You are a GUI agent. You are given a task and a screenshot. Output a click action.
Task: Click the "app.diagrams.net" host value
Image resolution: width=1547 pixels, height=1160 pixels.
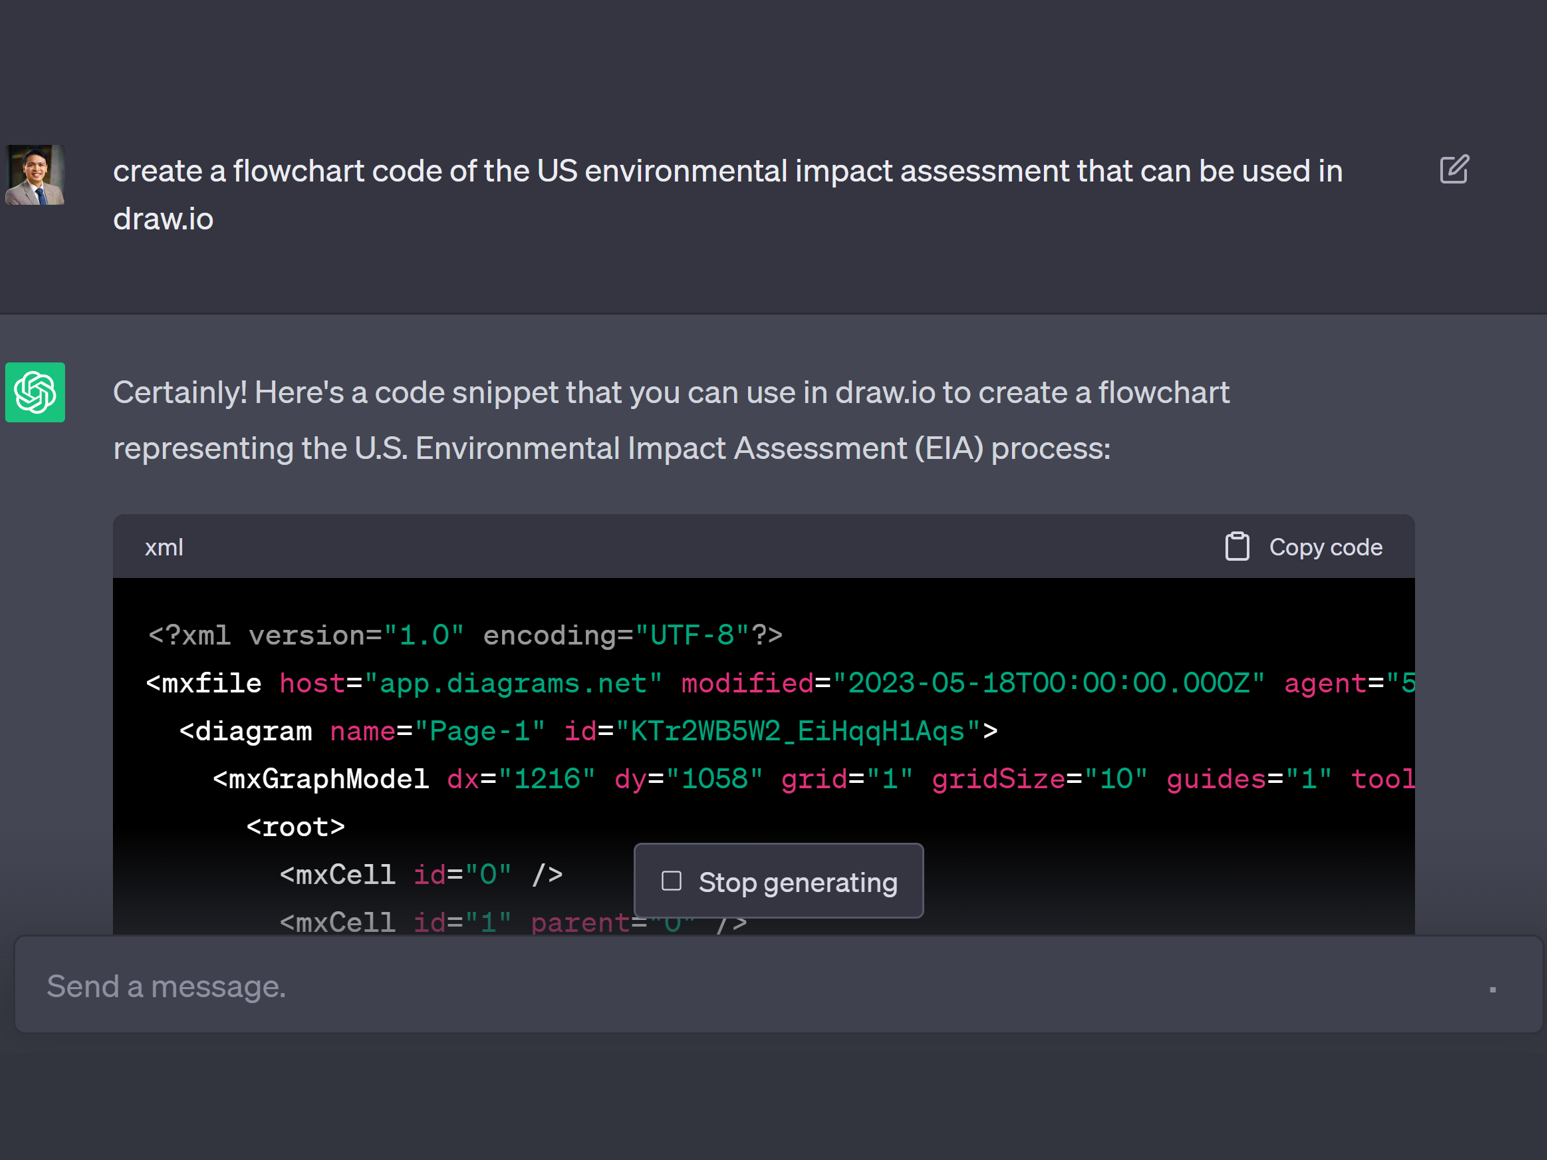513,684
